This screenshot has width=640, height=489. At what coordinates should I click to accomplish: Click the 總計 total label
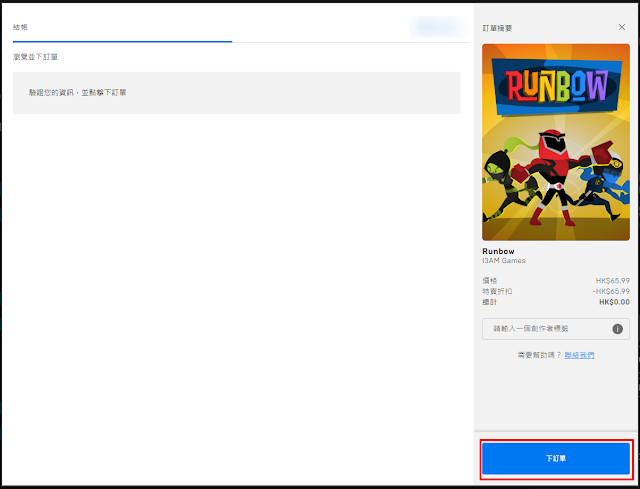pos(490,302)
